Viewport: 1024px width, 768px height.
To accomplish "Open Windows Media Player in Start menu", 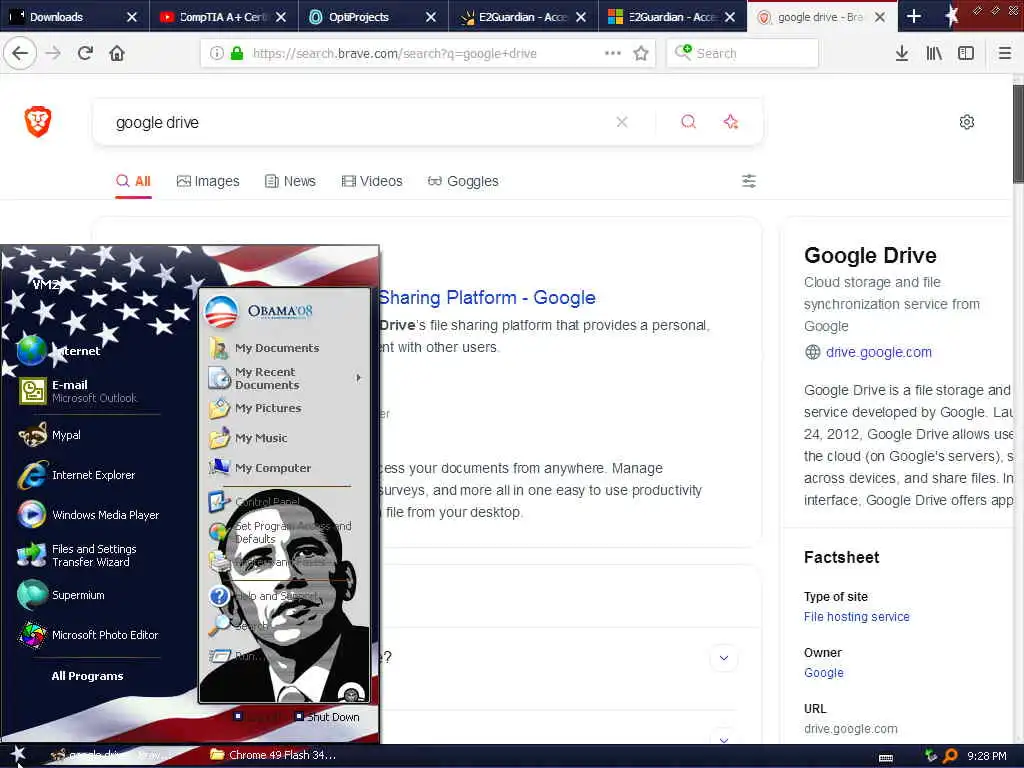I will coord(88,515).
